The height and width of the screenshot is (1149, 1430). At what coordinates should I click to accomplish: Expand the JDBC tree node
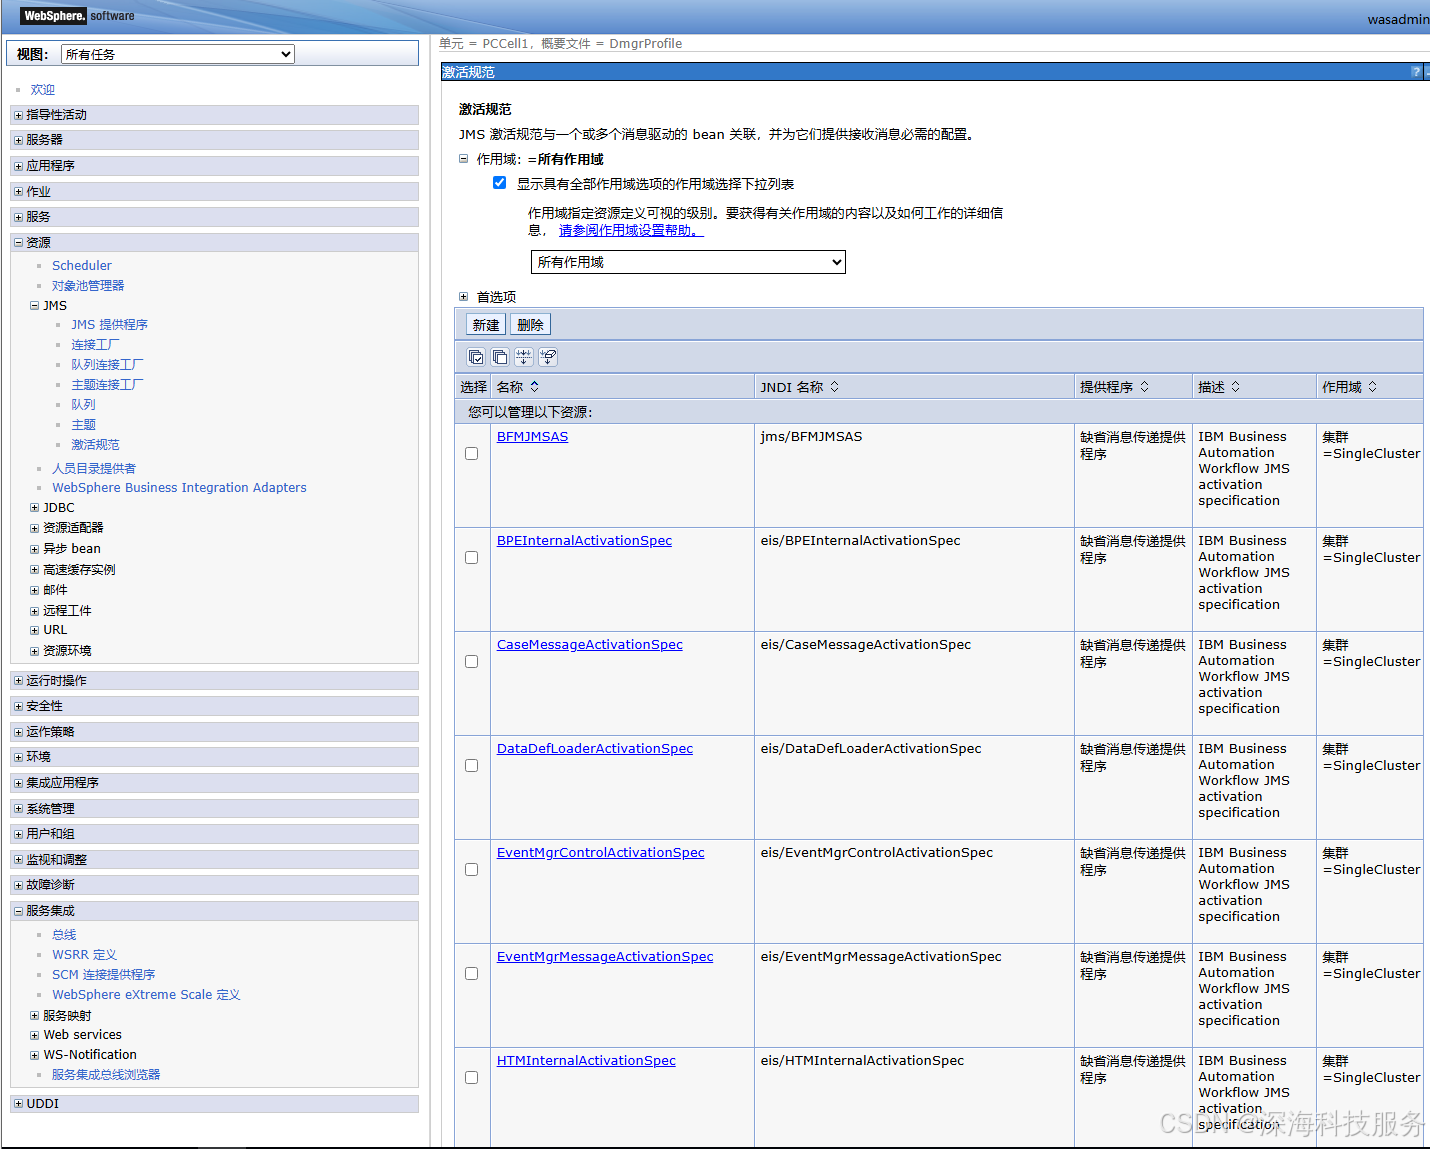(34, 508)
